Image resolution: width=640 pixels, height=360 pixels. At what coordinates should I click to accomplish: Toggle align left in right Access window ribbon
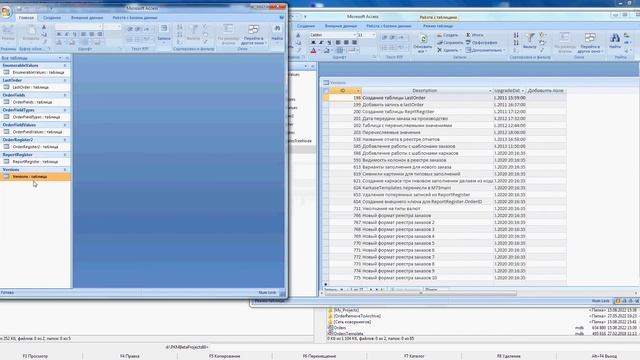click(x=338, y=42)
